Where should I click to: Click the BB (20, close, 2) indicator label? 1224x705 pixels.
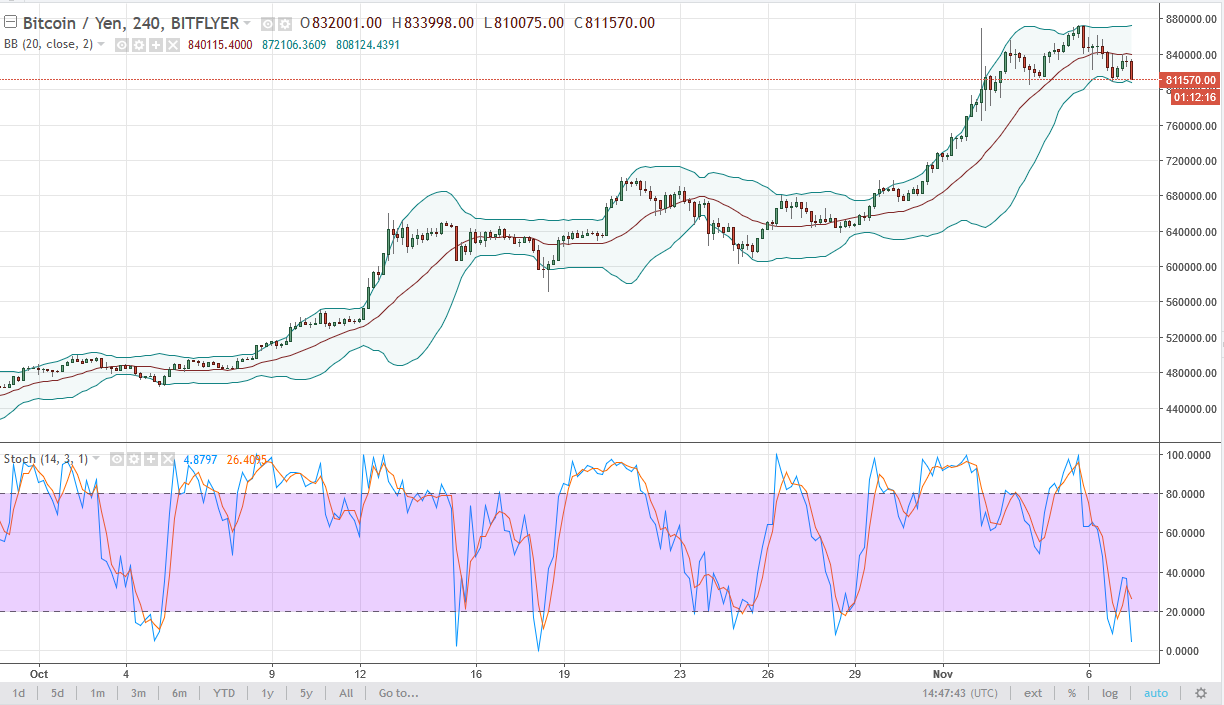48,45
